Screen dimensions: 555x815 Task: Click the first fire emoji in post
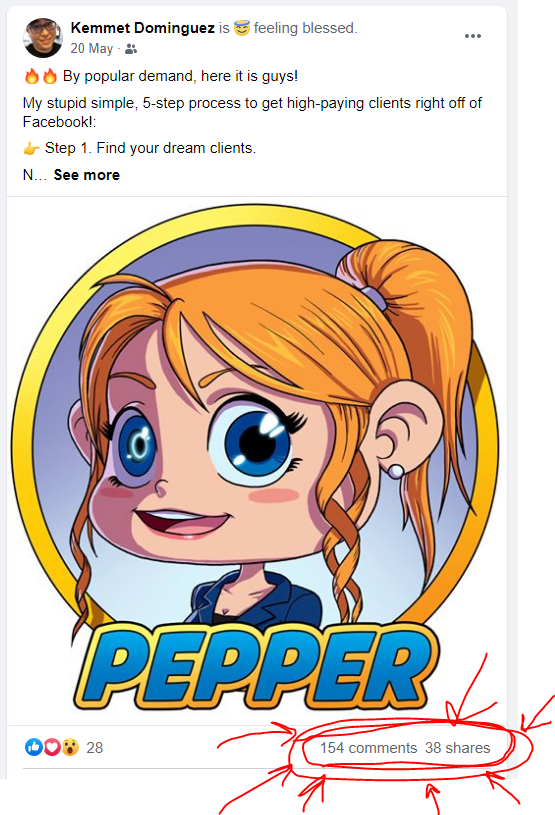32,76
